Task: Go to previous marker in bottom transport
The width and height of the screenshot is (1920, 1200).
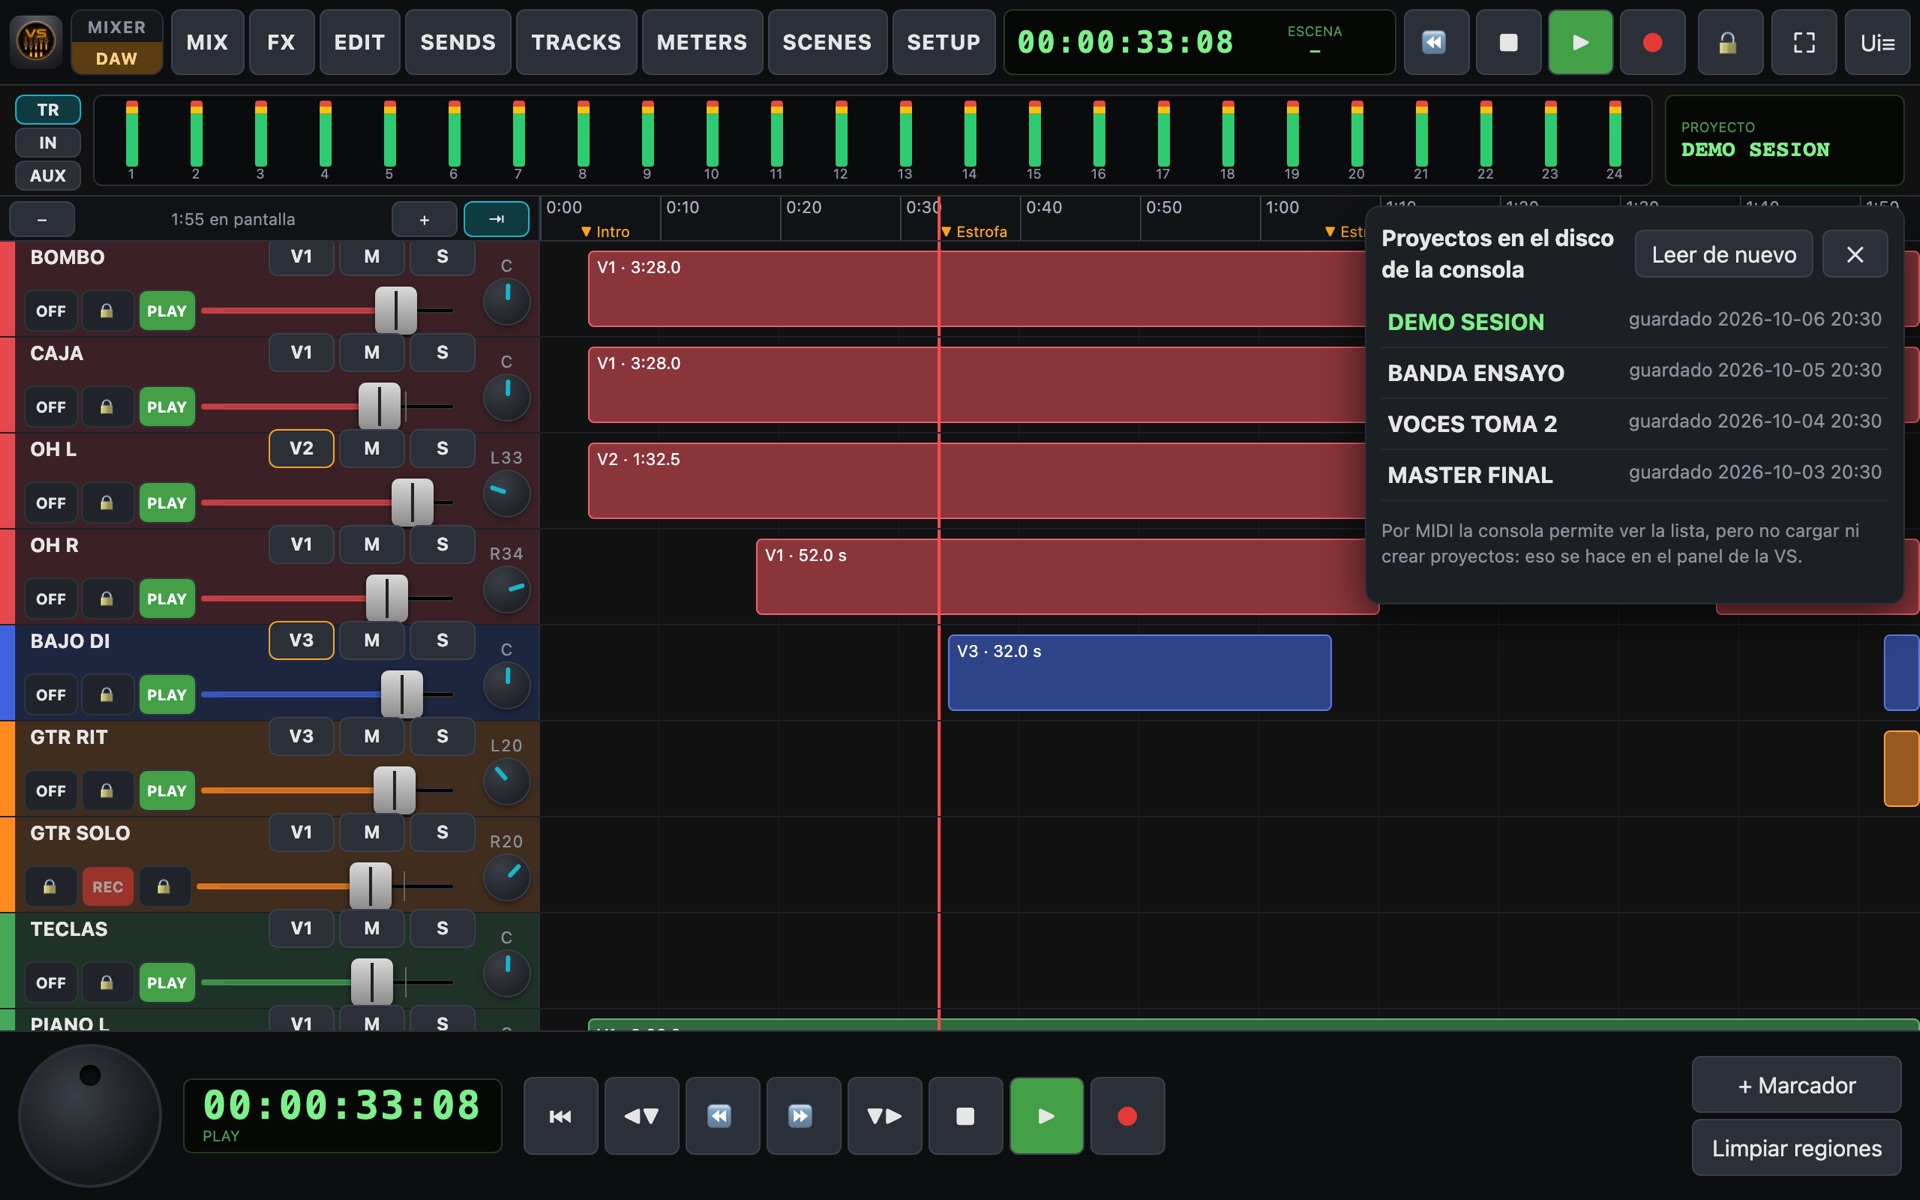Action: click(x=642, y=1116)
